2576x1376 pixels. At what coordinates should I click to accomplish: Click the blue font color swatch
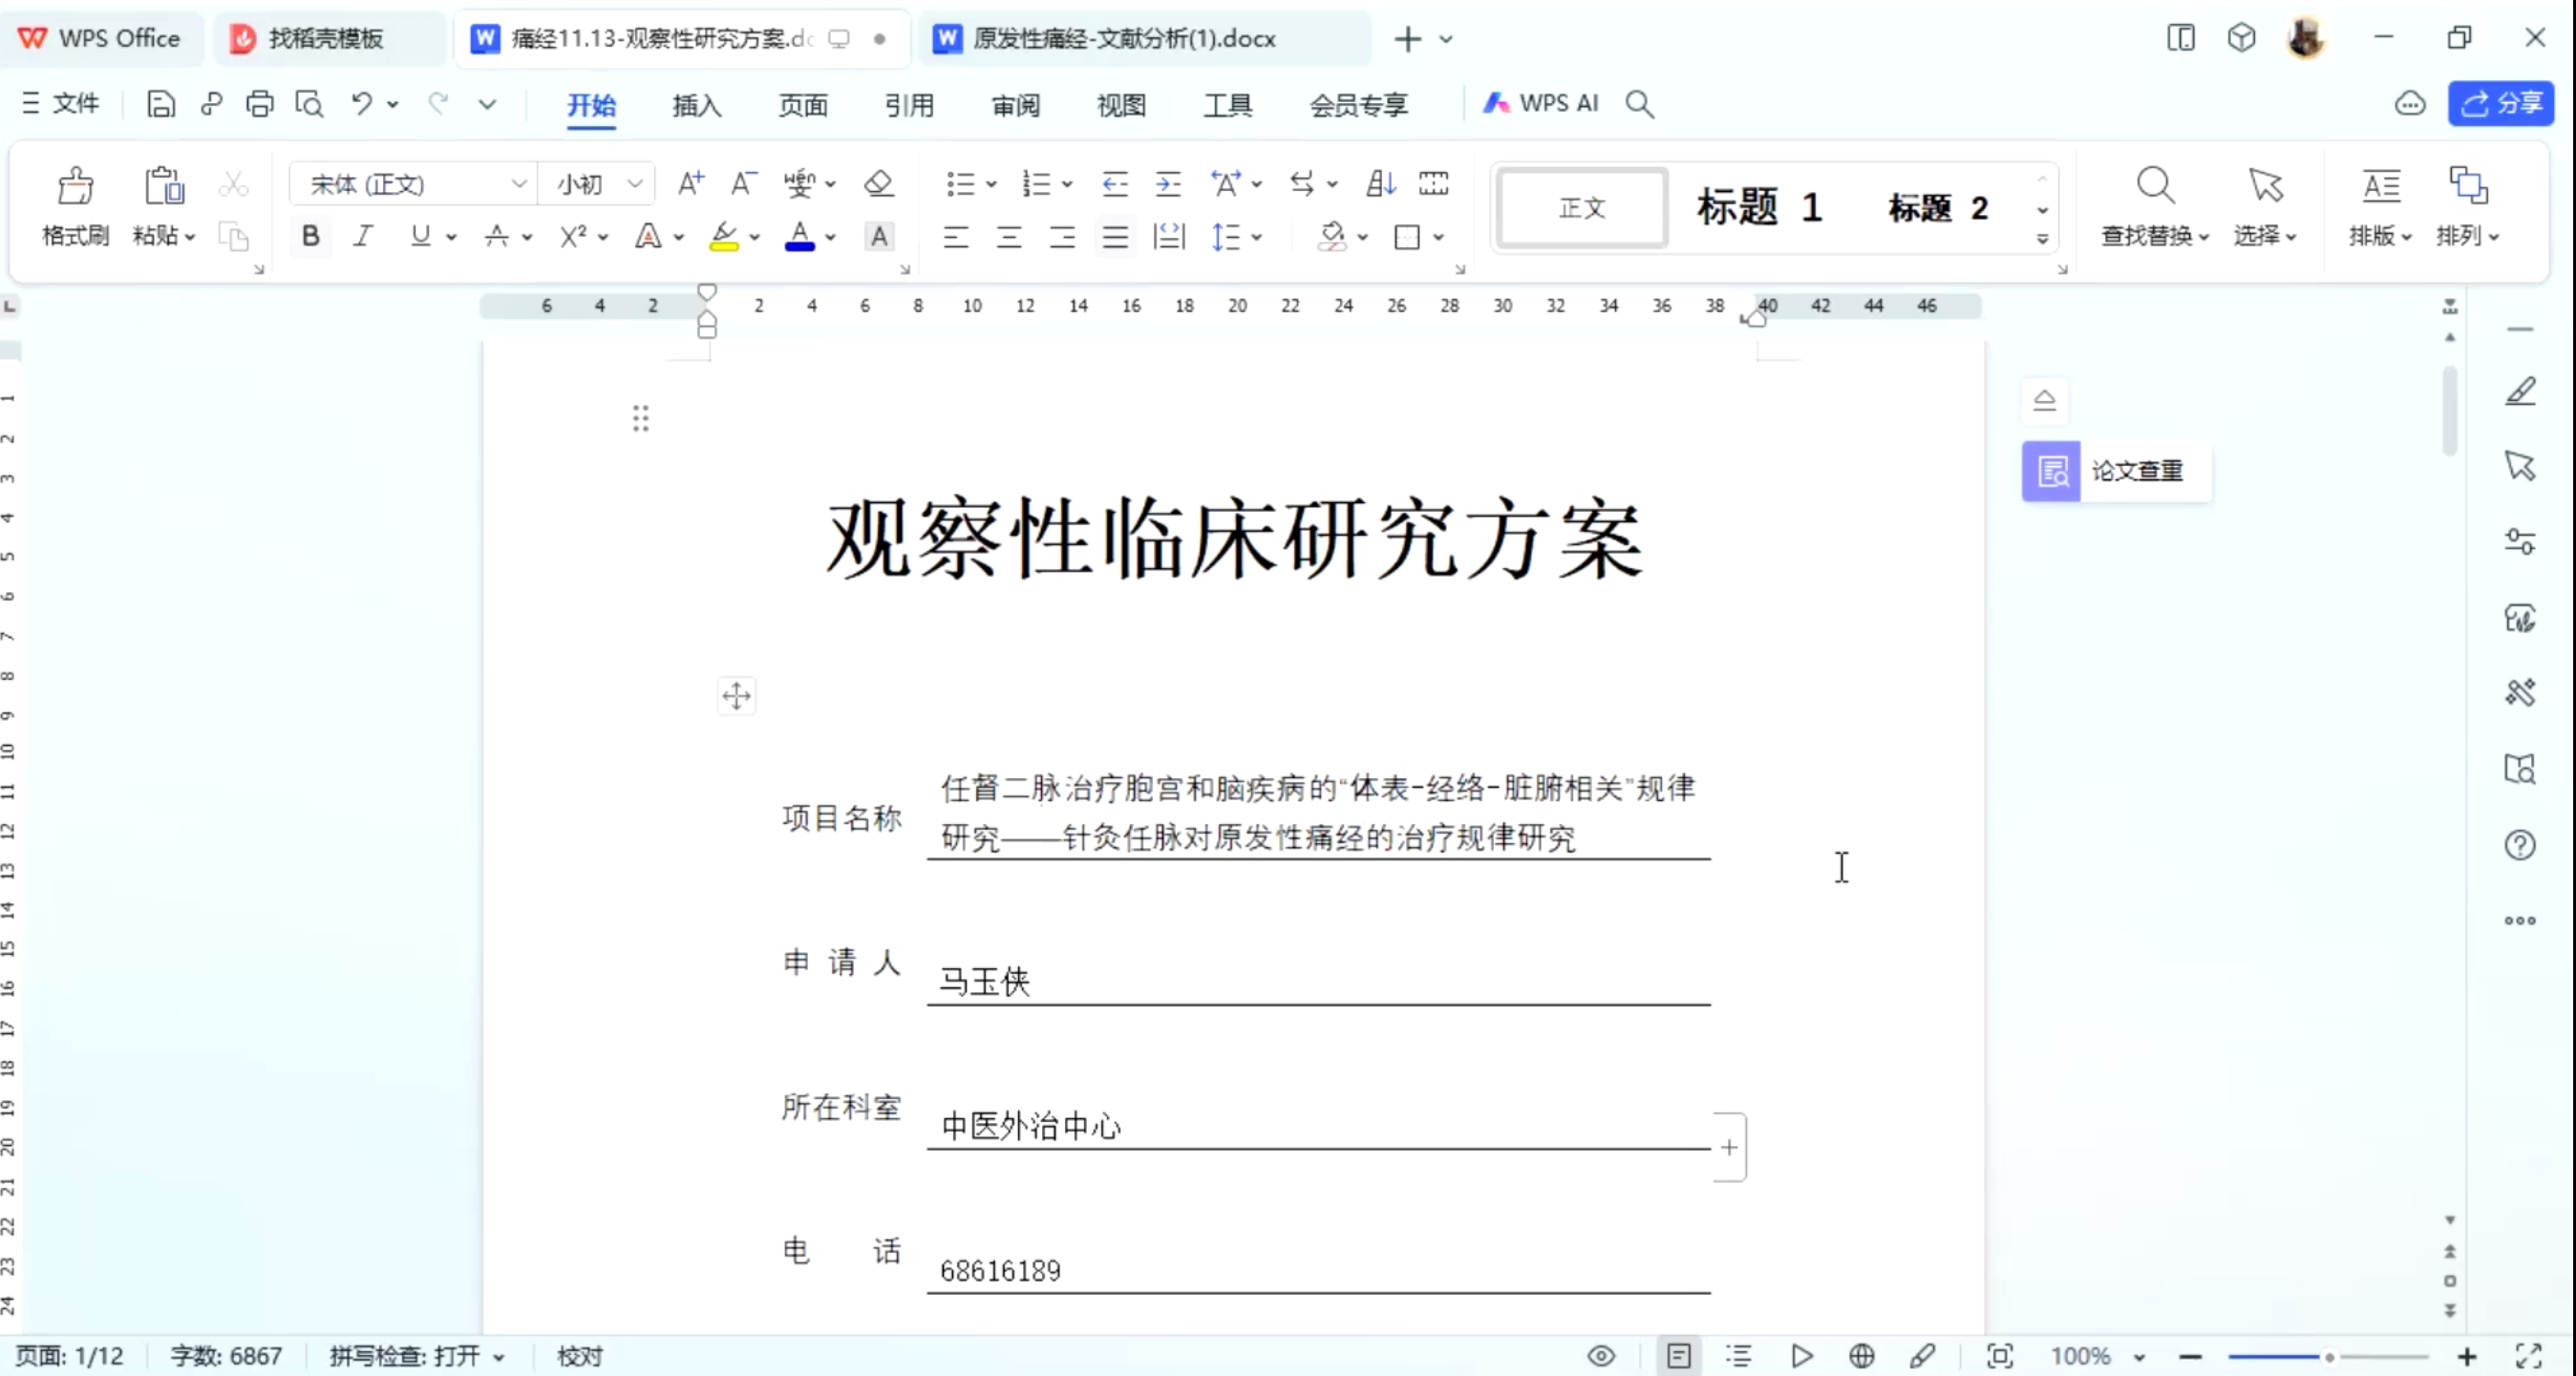click(799, 237)
